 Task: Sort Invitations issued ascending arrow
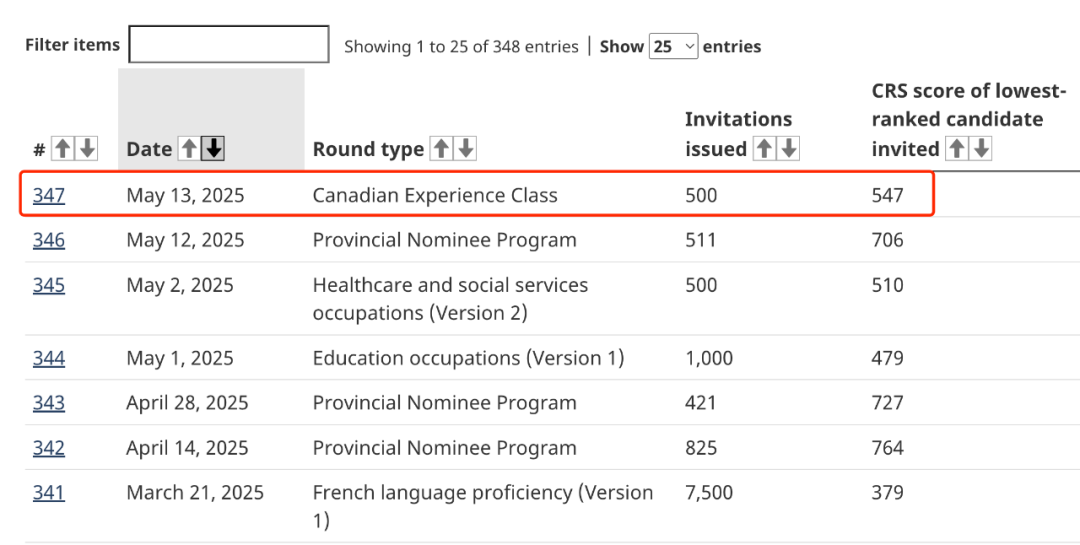(x=764, y=149)
